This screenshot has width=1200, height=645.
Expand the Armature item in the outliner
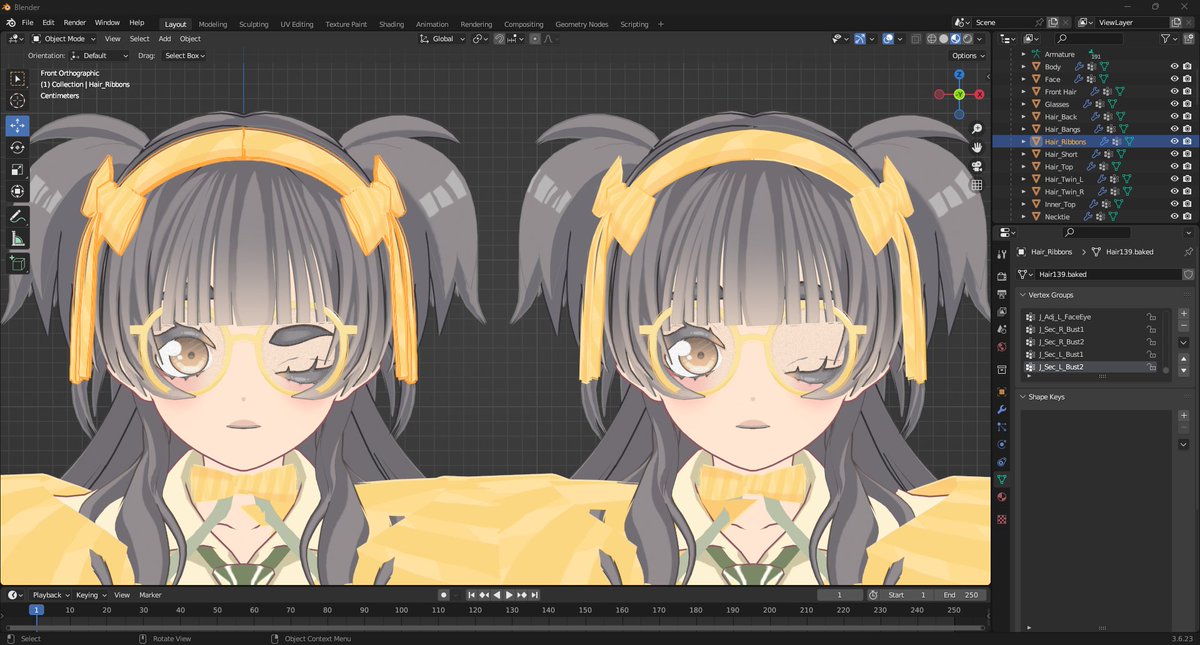tap(1023, 54)
